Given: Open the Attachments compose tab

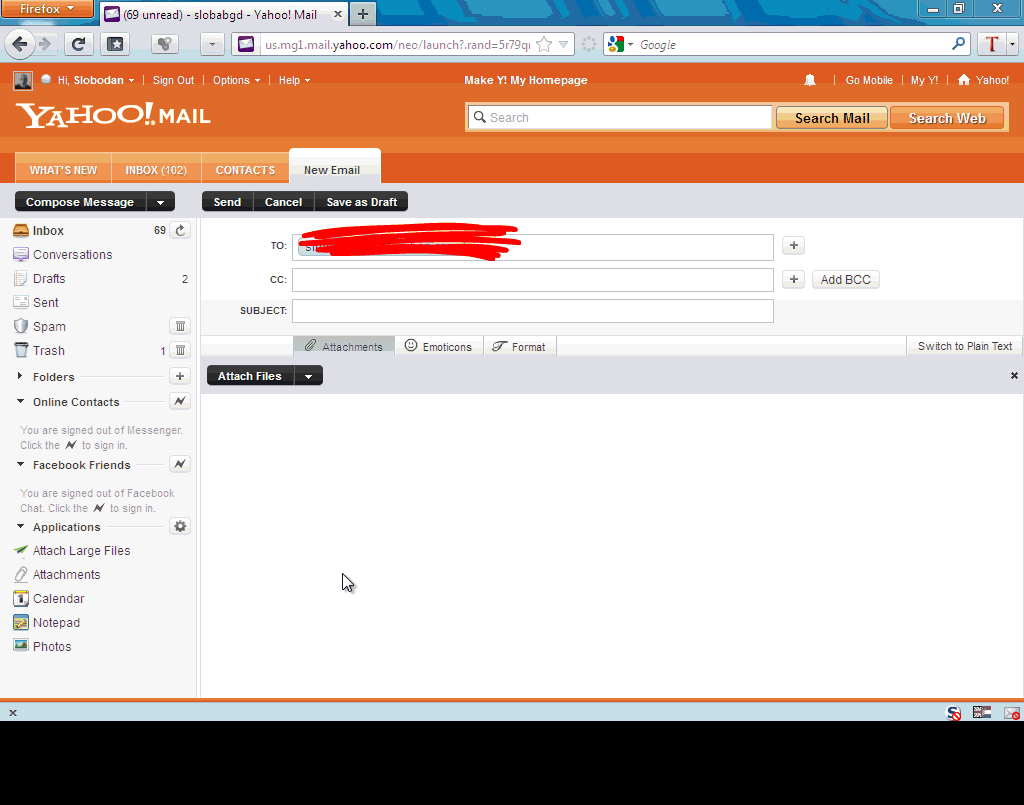Looking at the screenshot, I should [344, 346].
